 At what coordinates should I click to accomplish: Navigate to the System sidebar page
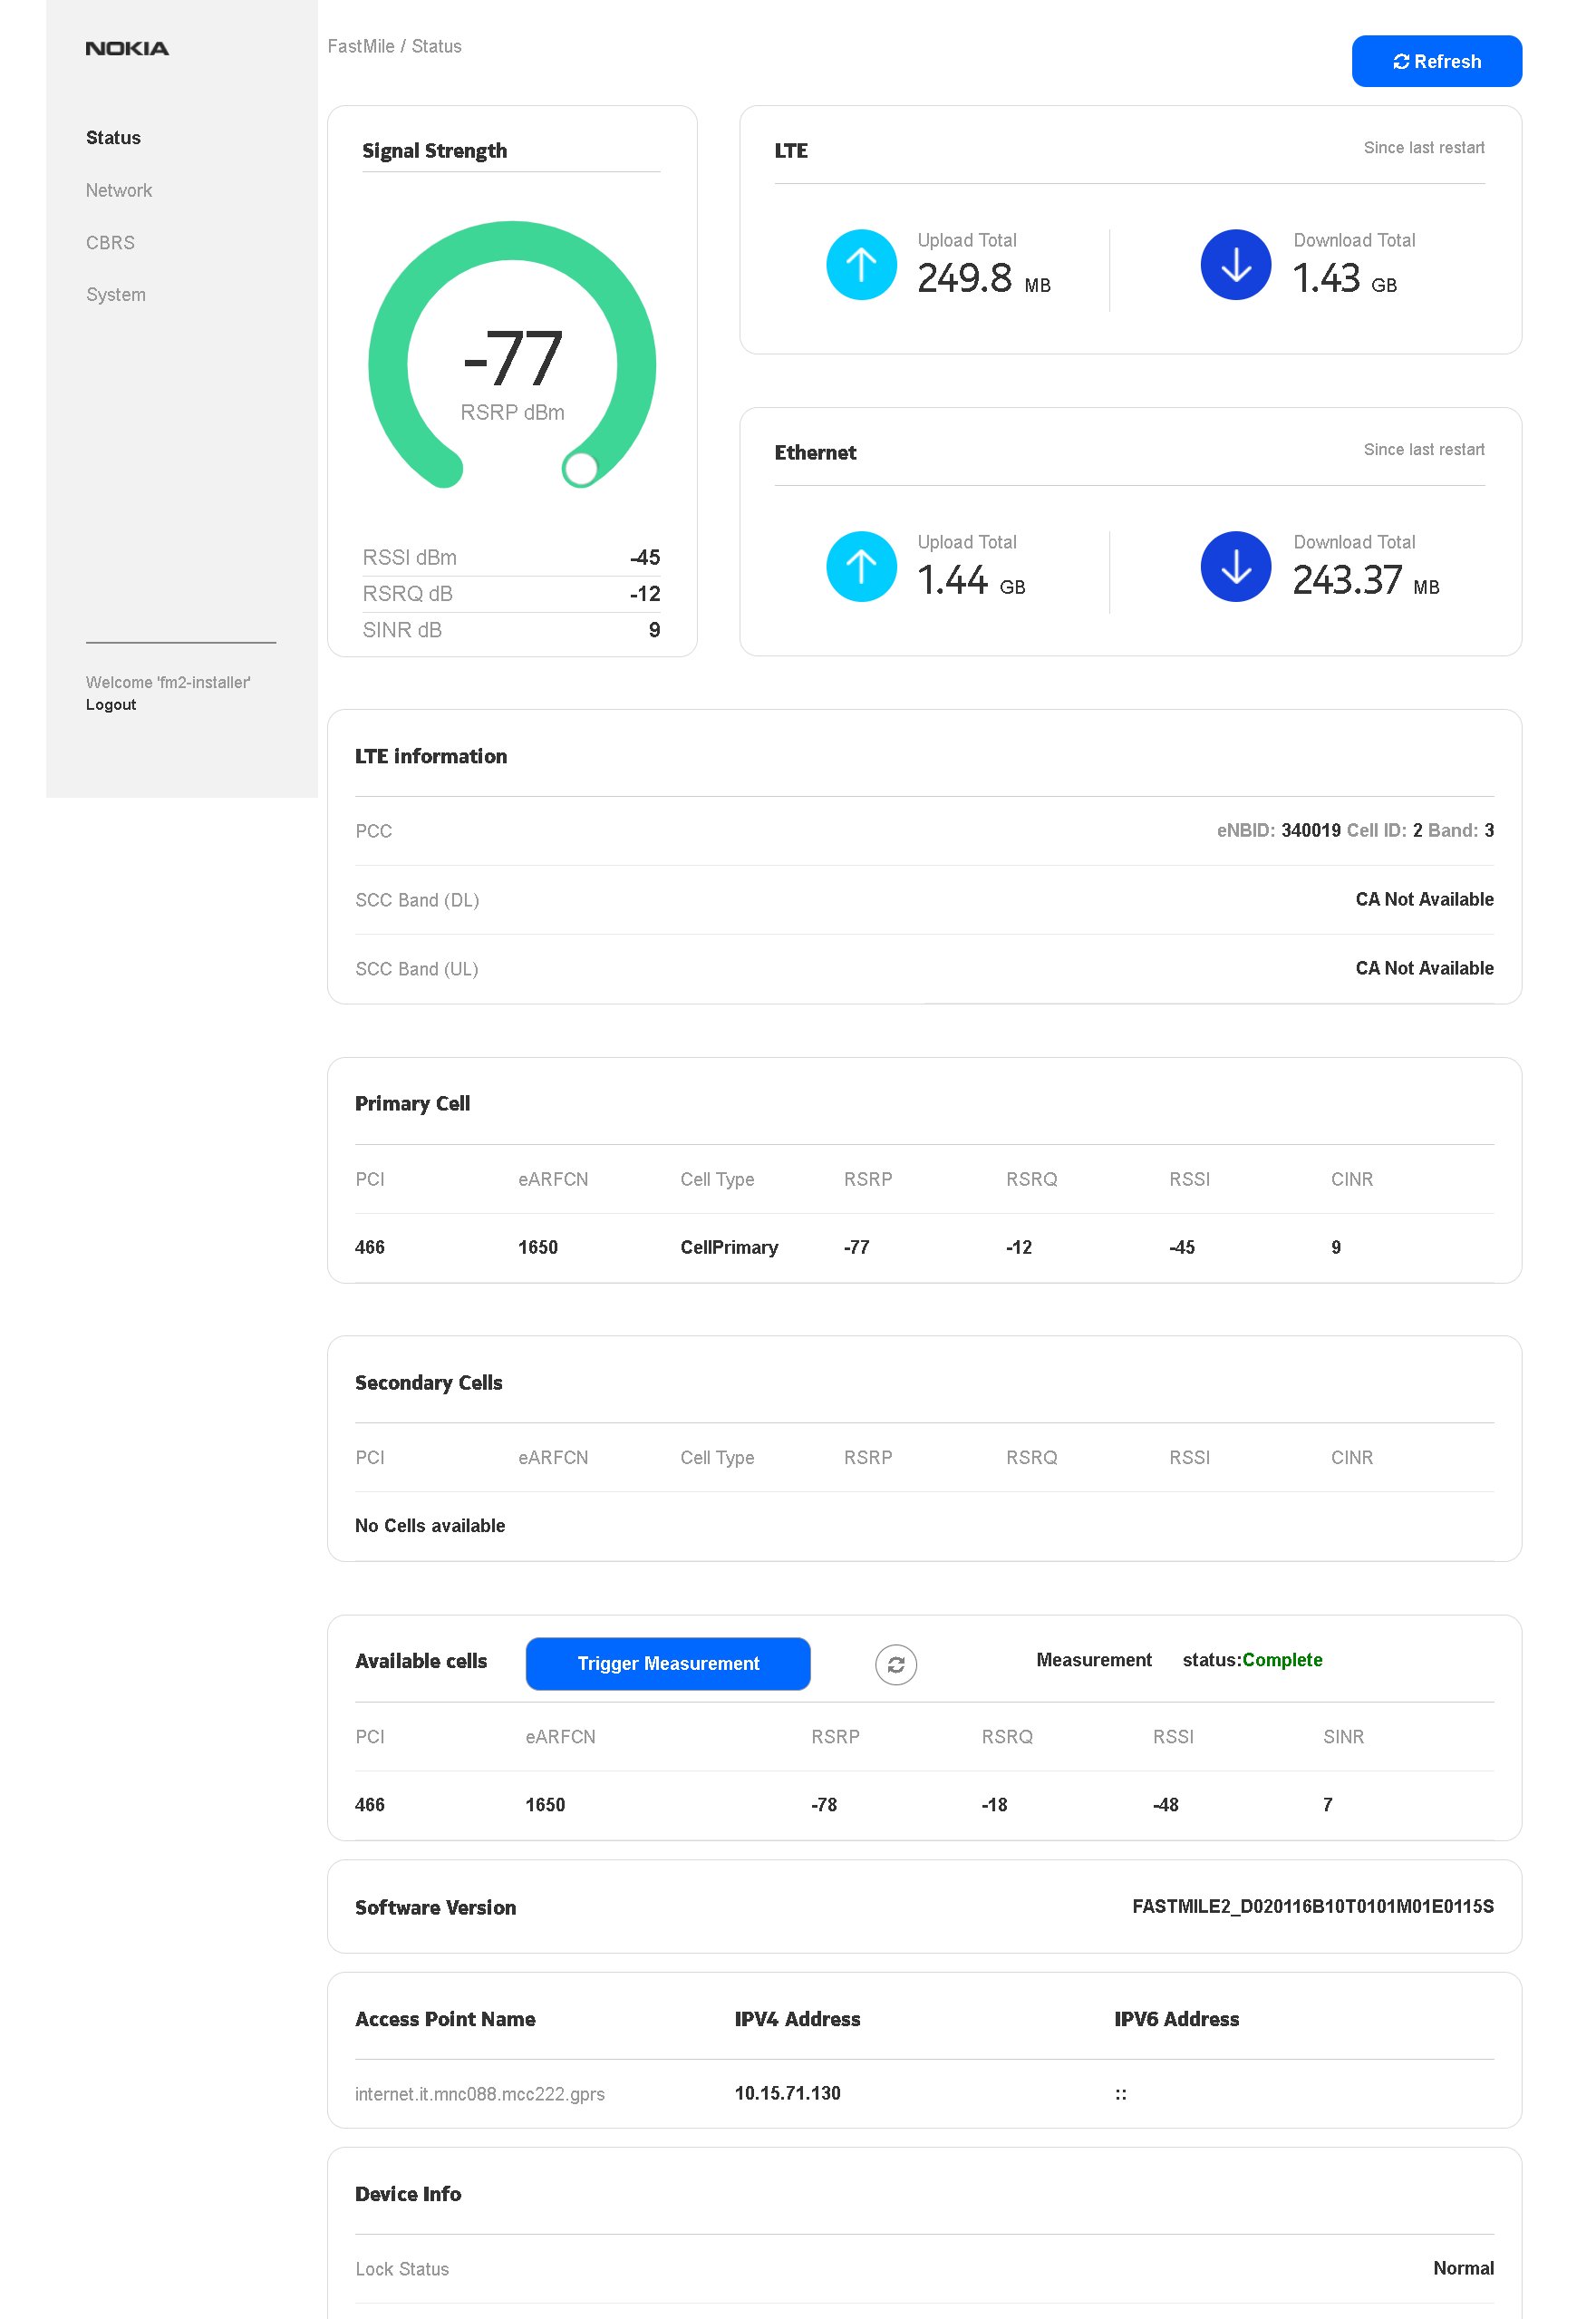[x=115, y=295]
